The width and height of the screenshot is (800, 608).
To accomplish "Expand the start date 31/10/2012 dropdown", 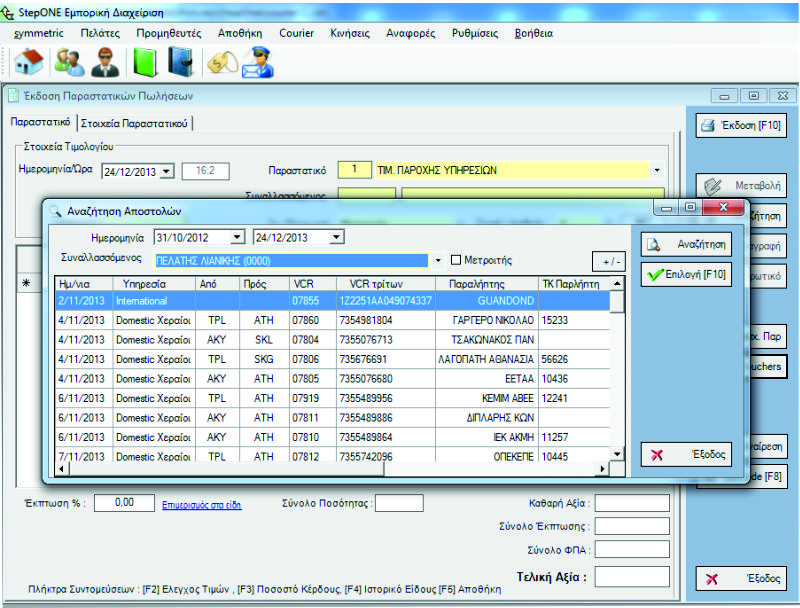I will click(x=237, y=237).
